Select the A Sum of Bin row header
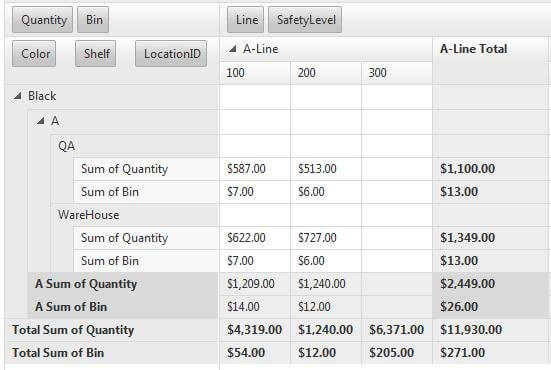 coord(123,307)
